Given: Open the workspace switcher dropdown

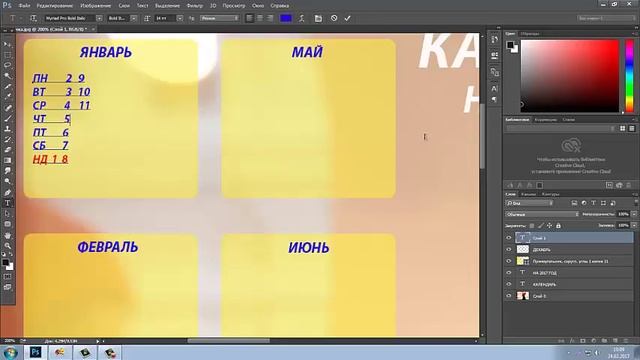Looking at the screenshot, I should pos(606,18).
